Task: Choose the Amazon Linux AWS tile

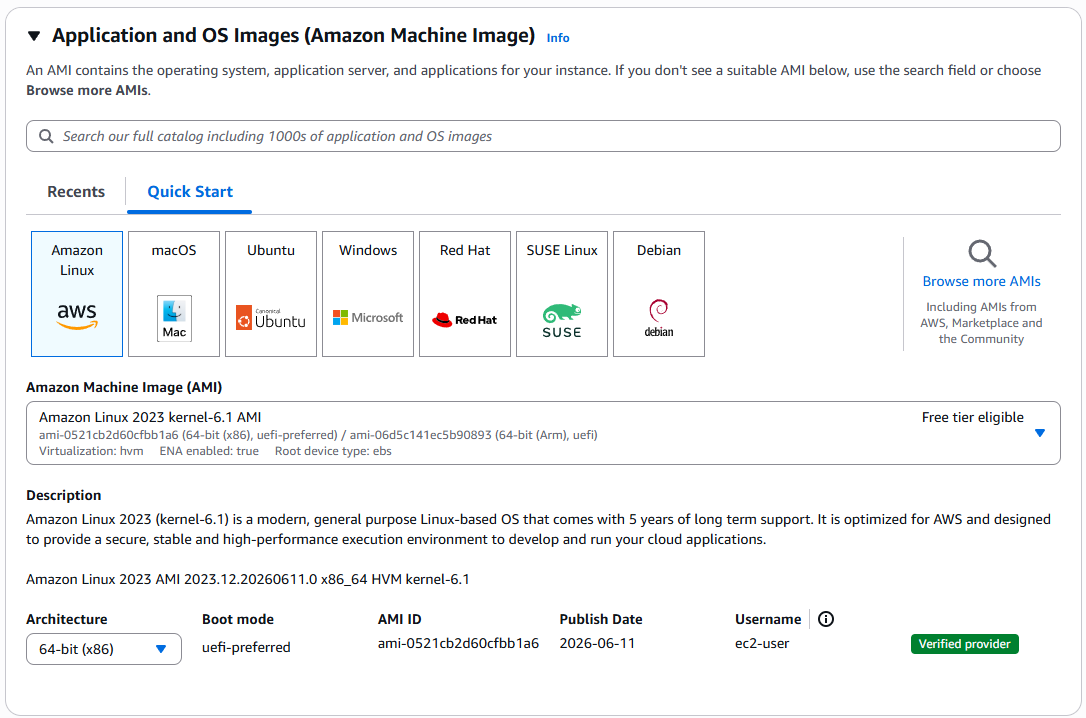Action: [77, 294]
